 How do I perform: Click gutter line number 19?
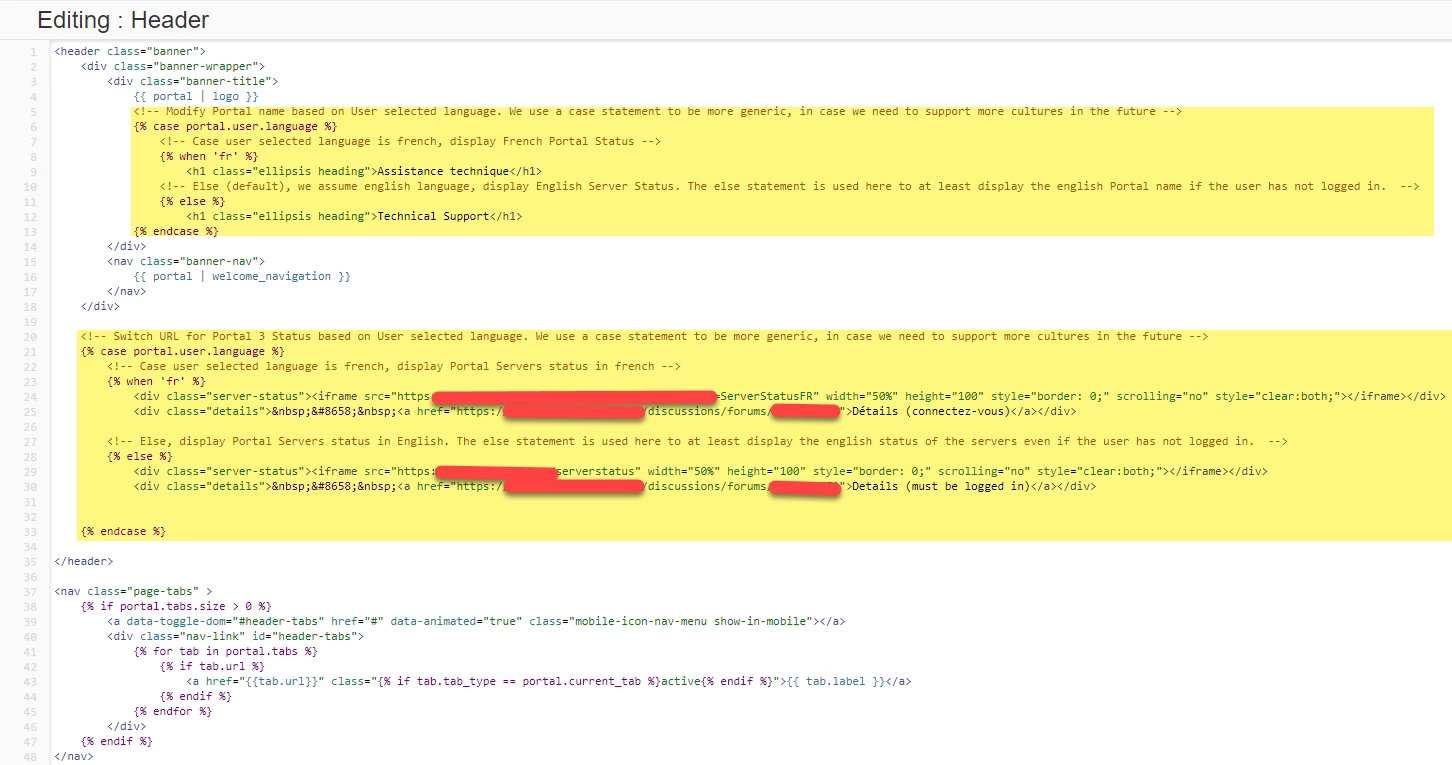tap(32, 321)
